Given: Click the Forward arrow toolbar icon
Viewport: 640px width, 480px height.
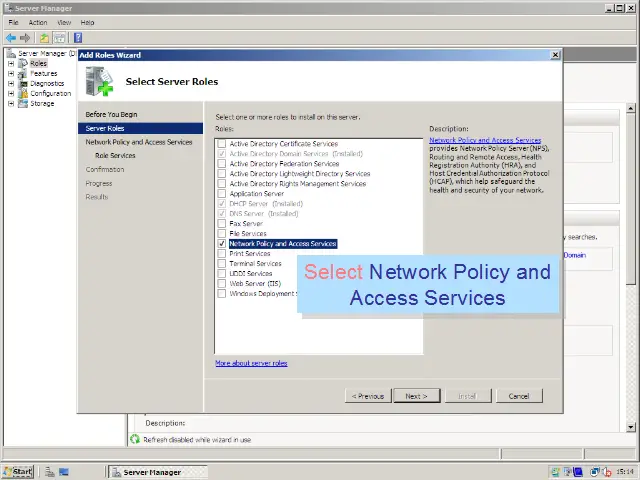Looking at the screenshot, I should pos(25,38).
